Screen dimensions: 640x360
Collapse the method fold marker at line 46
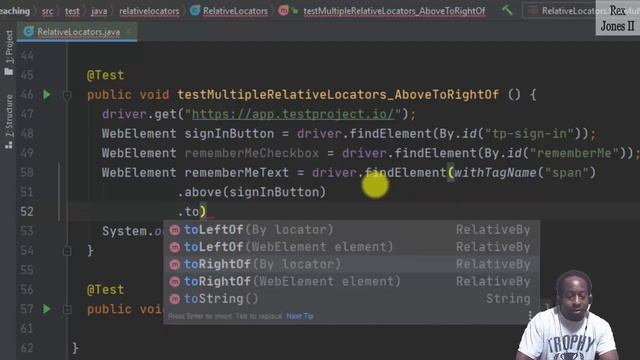point(67,96)
